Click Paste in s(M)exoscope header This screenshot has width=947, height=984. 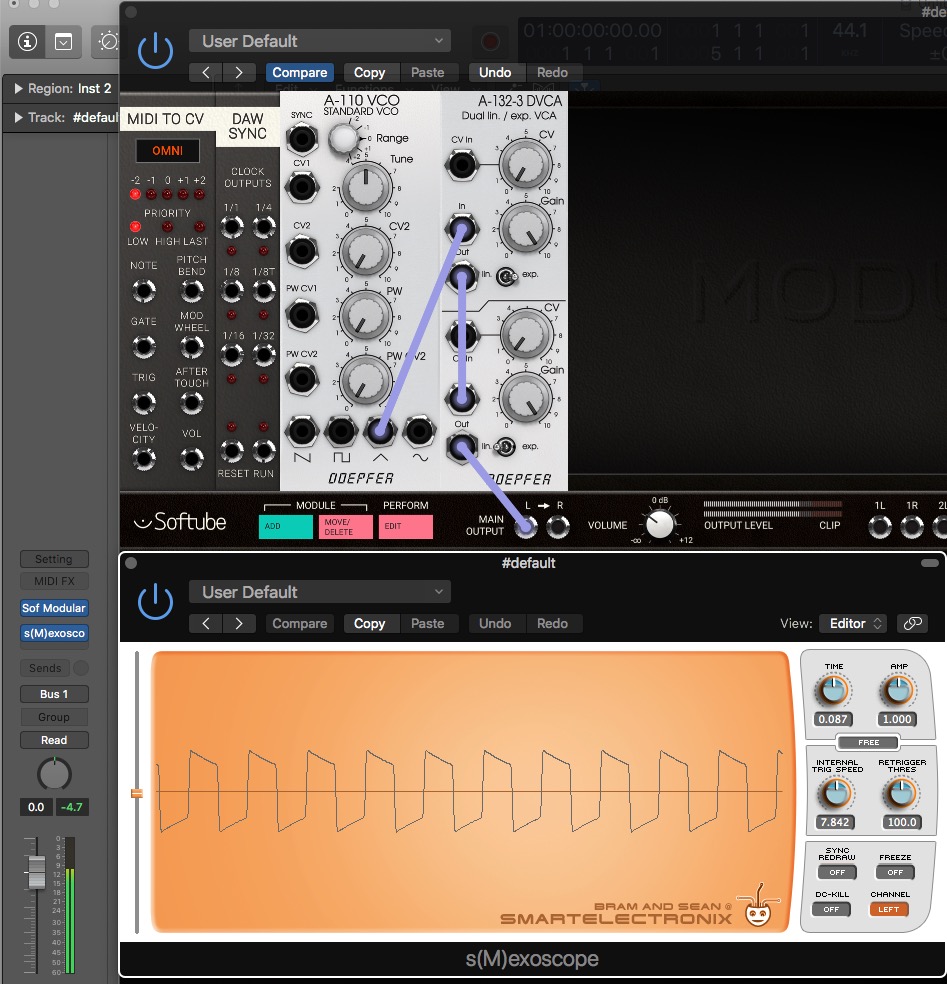tap(427, 623)
